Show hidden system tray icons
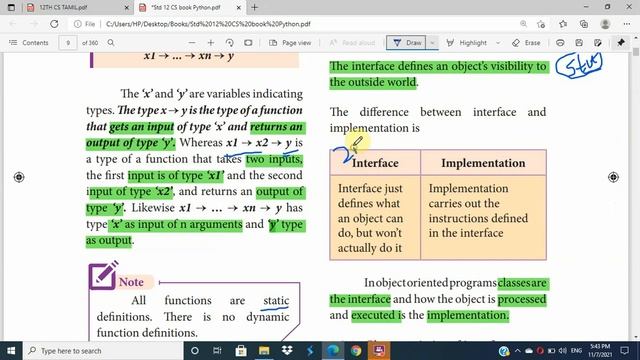 click(x=518, y=351)
